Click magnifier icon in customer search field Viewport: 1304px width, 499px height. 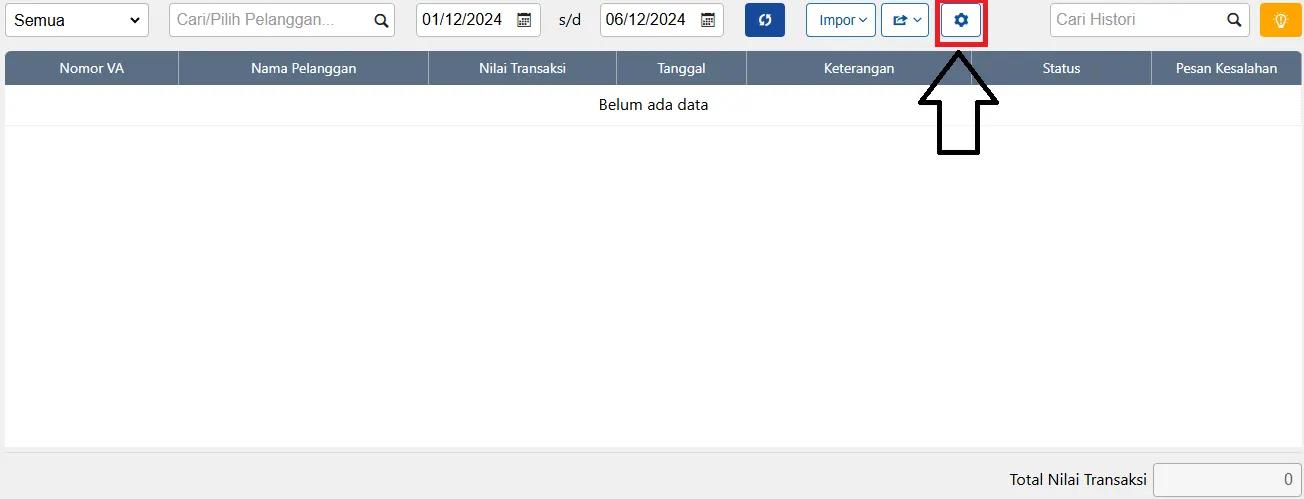click(x=381, y=20)
